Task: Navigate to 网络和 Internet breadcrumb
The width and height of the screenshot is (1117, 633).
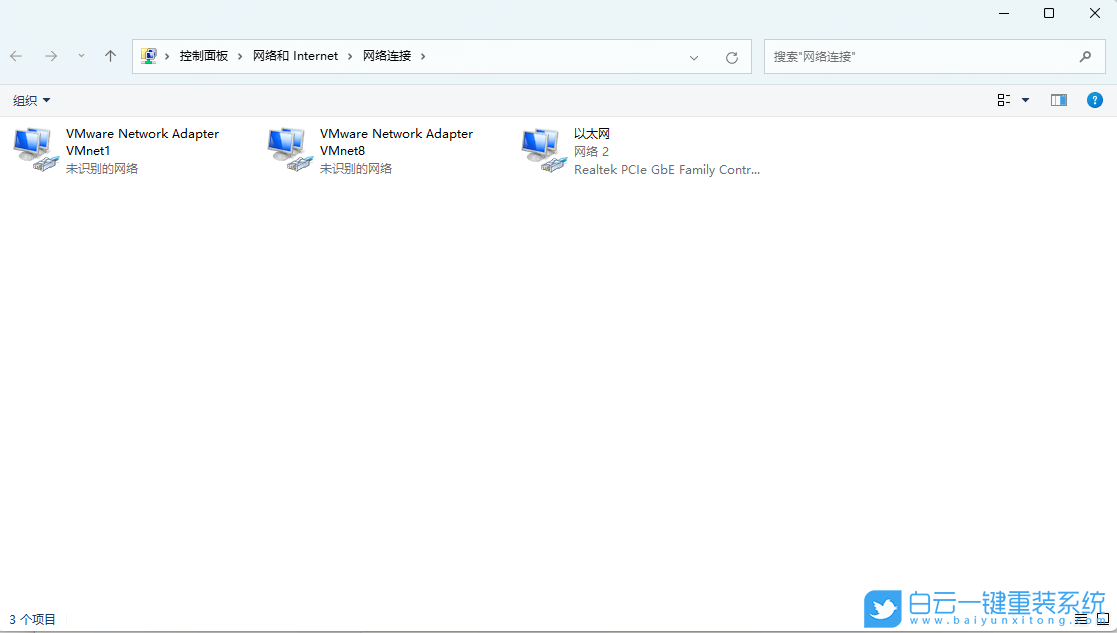Action: pyautogui.click(x=296, y=55)
